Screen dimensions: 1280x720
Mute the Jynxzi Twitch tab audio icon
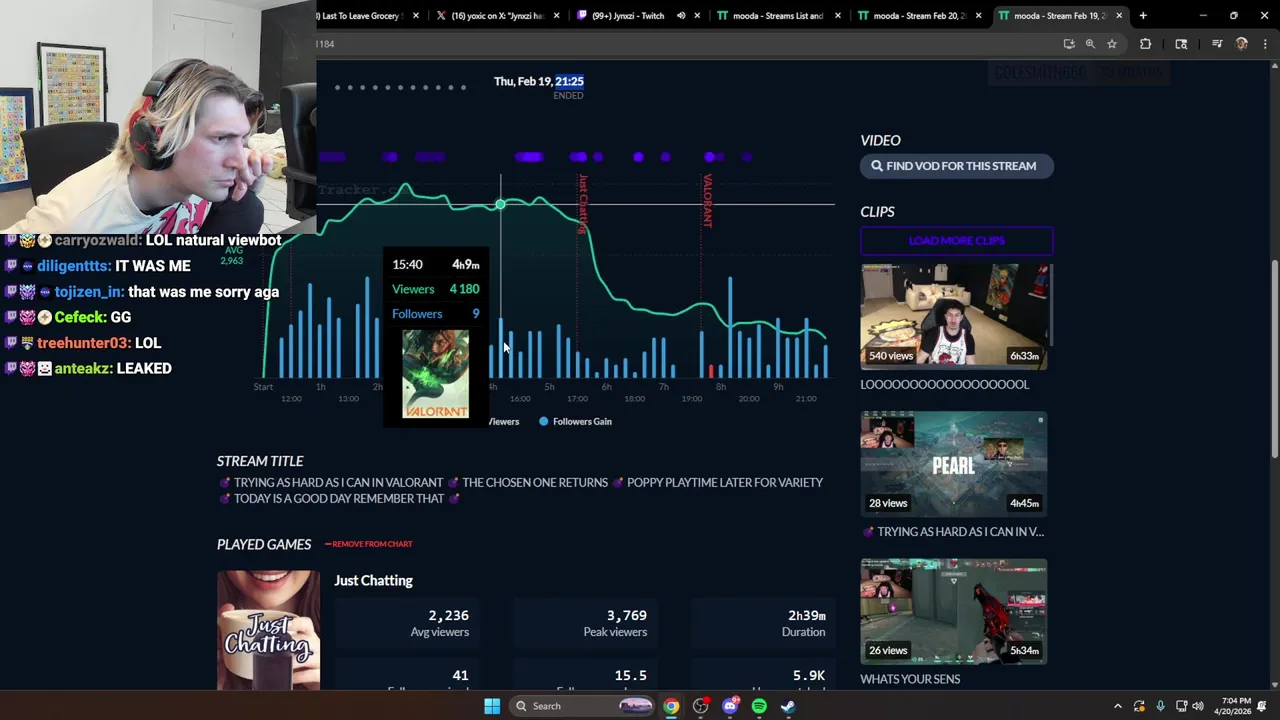(x=681, y=15)
